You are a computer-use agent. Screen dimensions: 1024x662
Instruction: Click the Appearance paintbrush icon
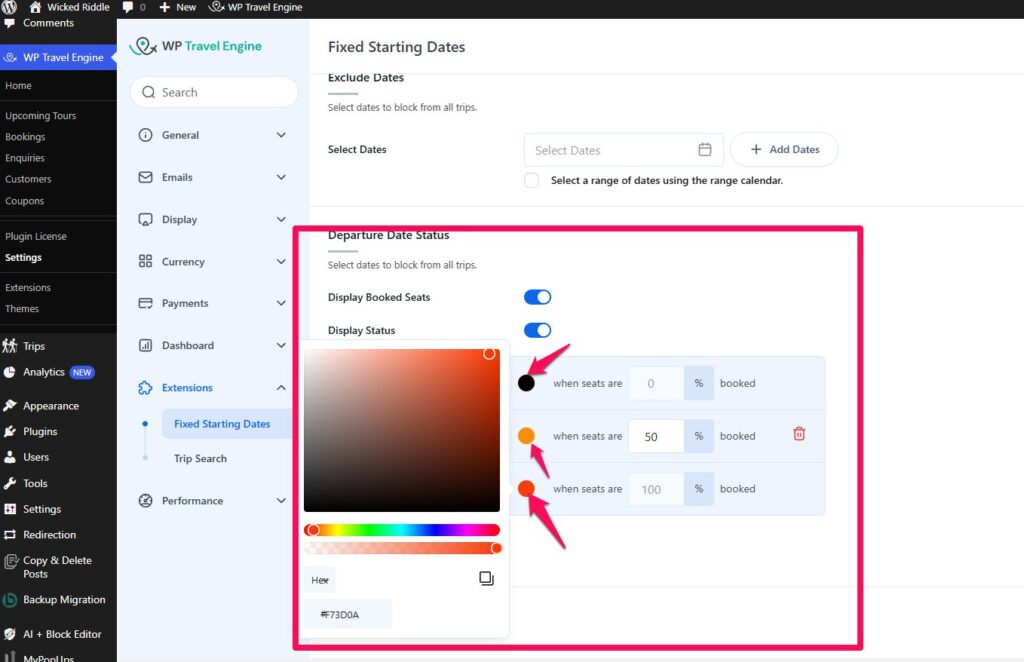click(10, 405)
